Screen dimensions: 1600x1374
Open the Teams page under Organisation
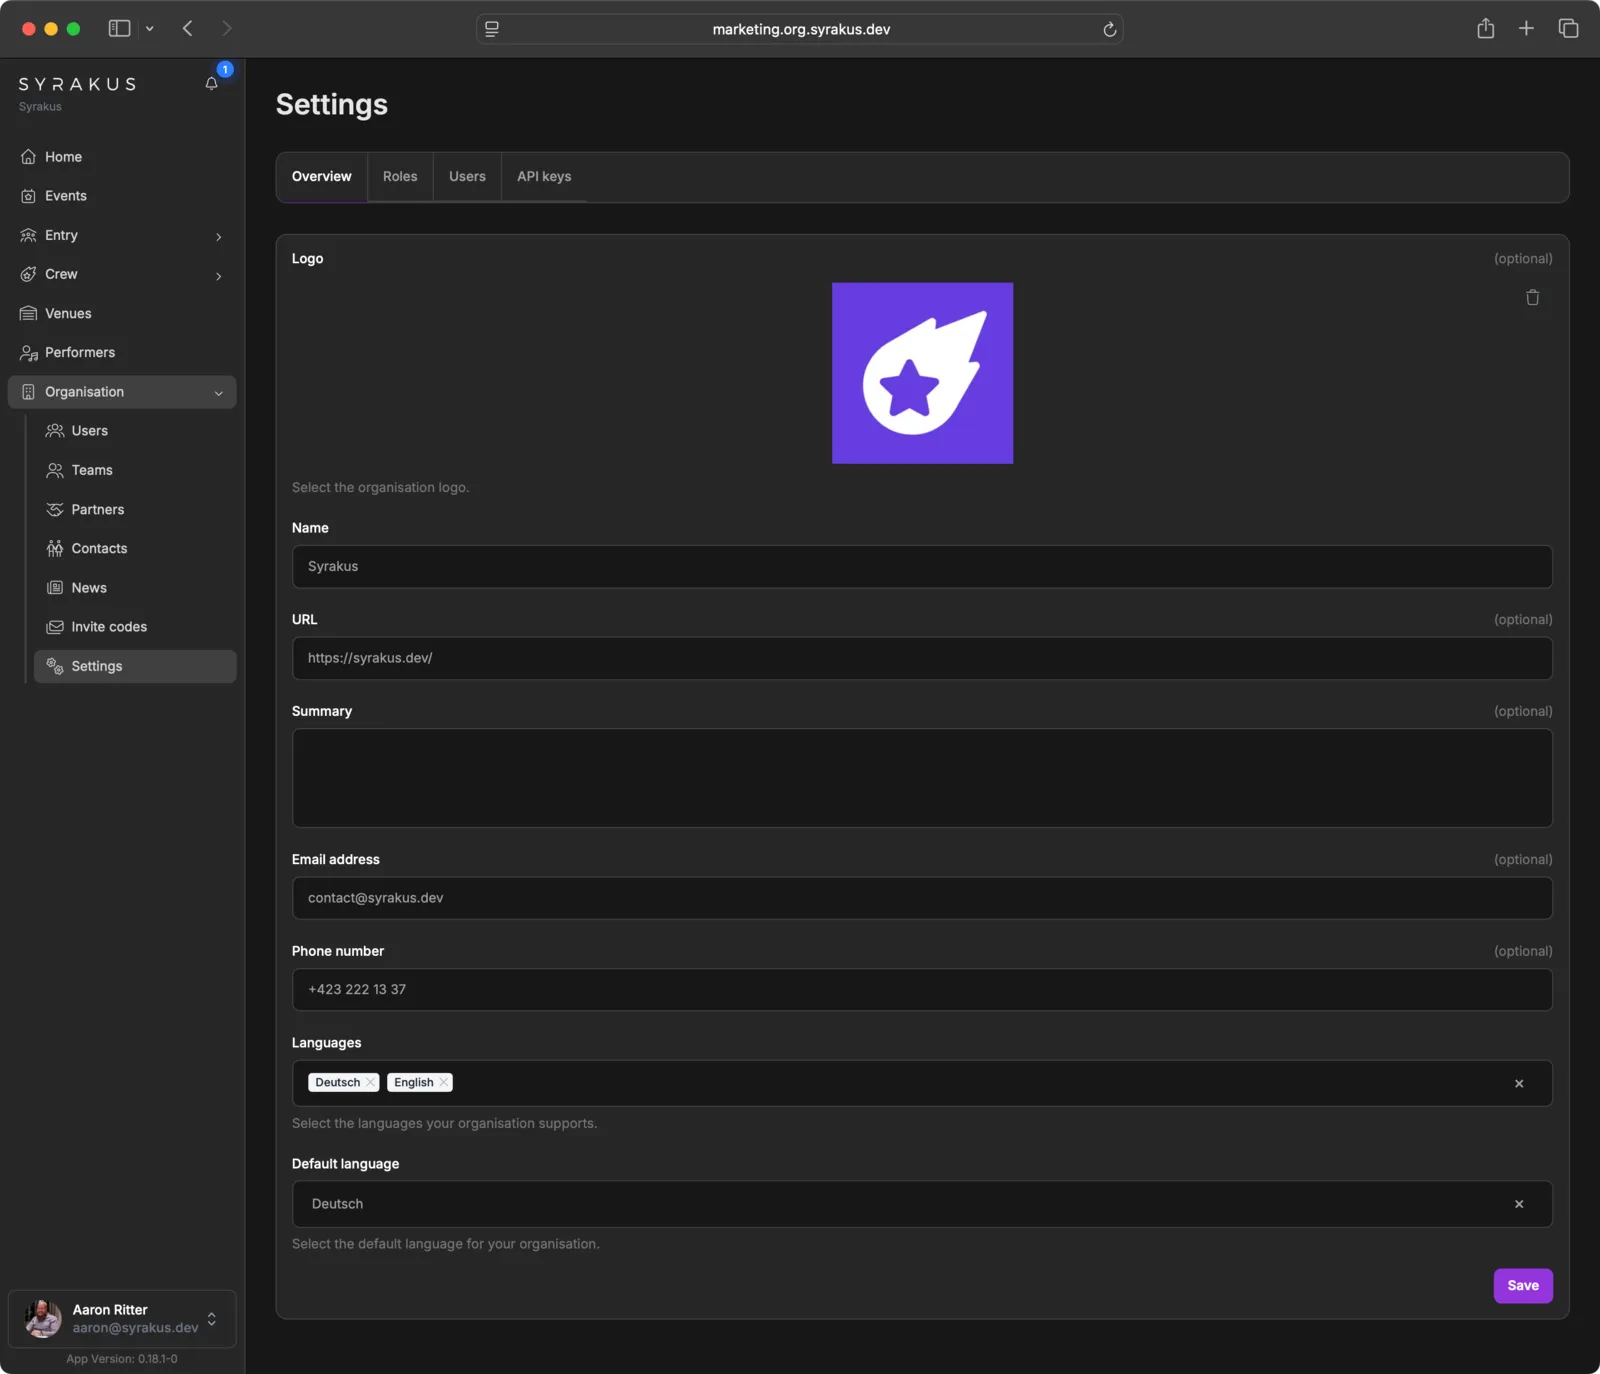pyautogui.click(x=90, y=470)
